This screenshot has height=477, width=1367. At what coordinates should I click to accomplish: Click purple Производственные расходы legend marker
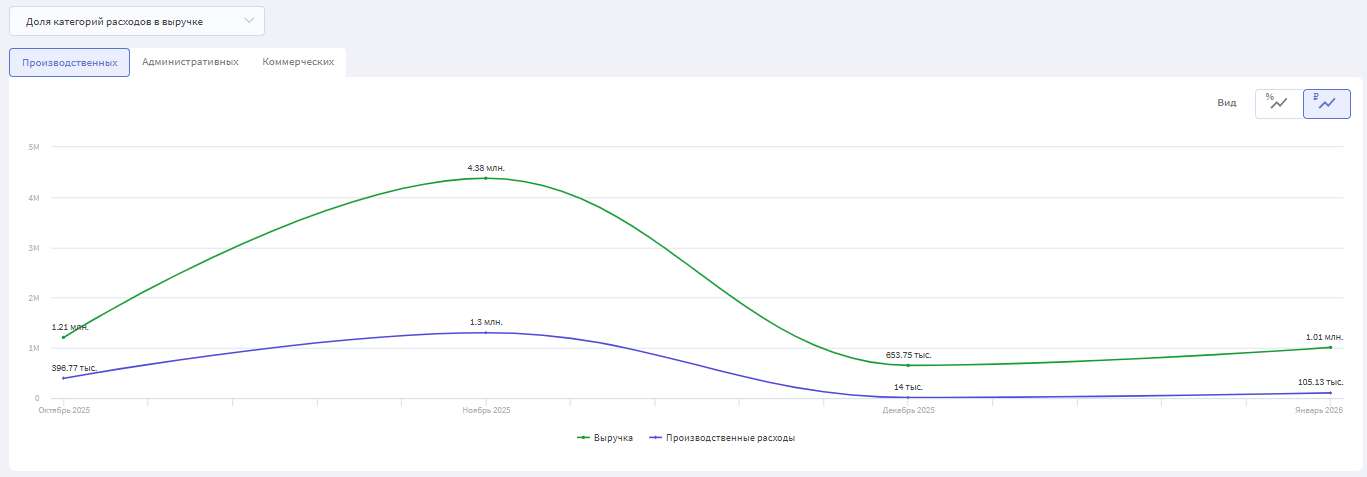pos(655,438)
